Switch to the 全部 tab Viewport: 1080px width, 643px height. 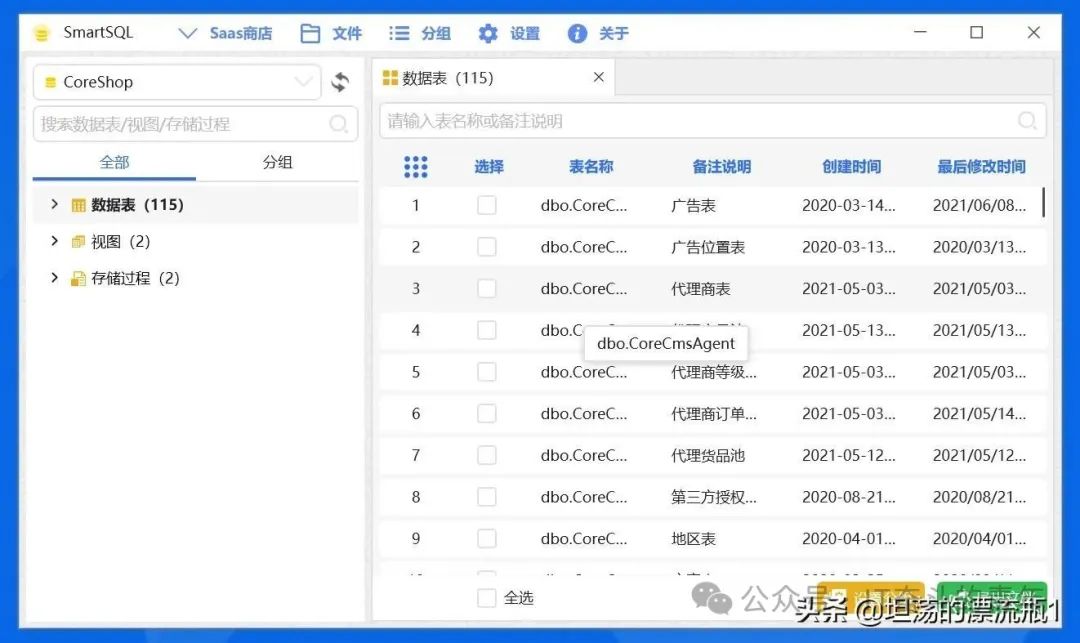114,162
